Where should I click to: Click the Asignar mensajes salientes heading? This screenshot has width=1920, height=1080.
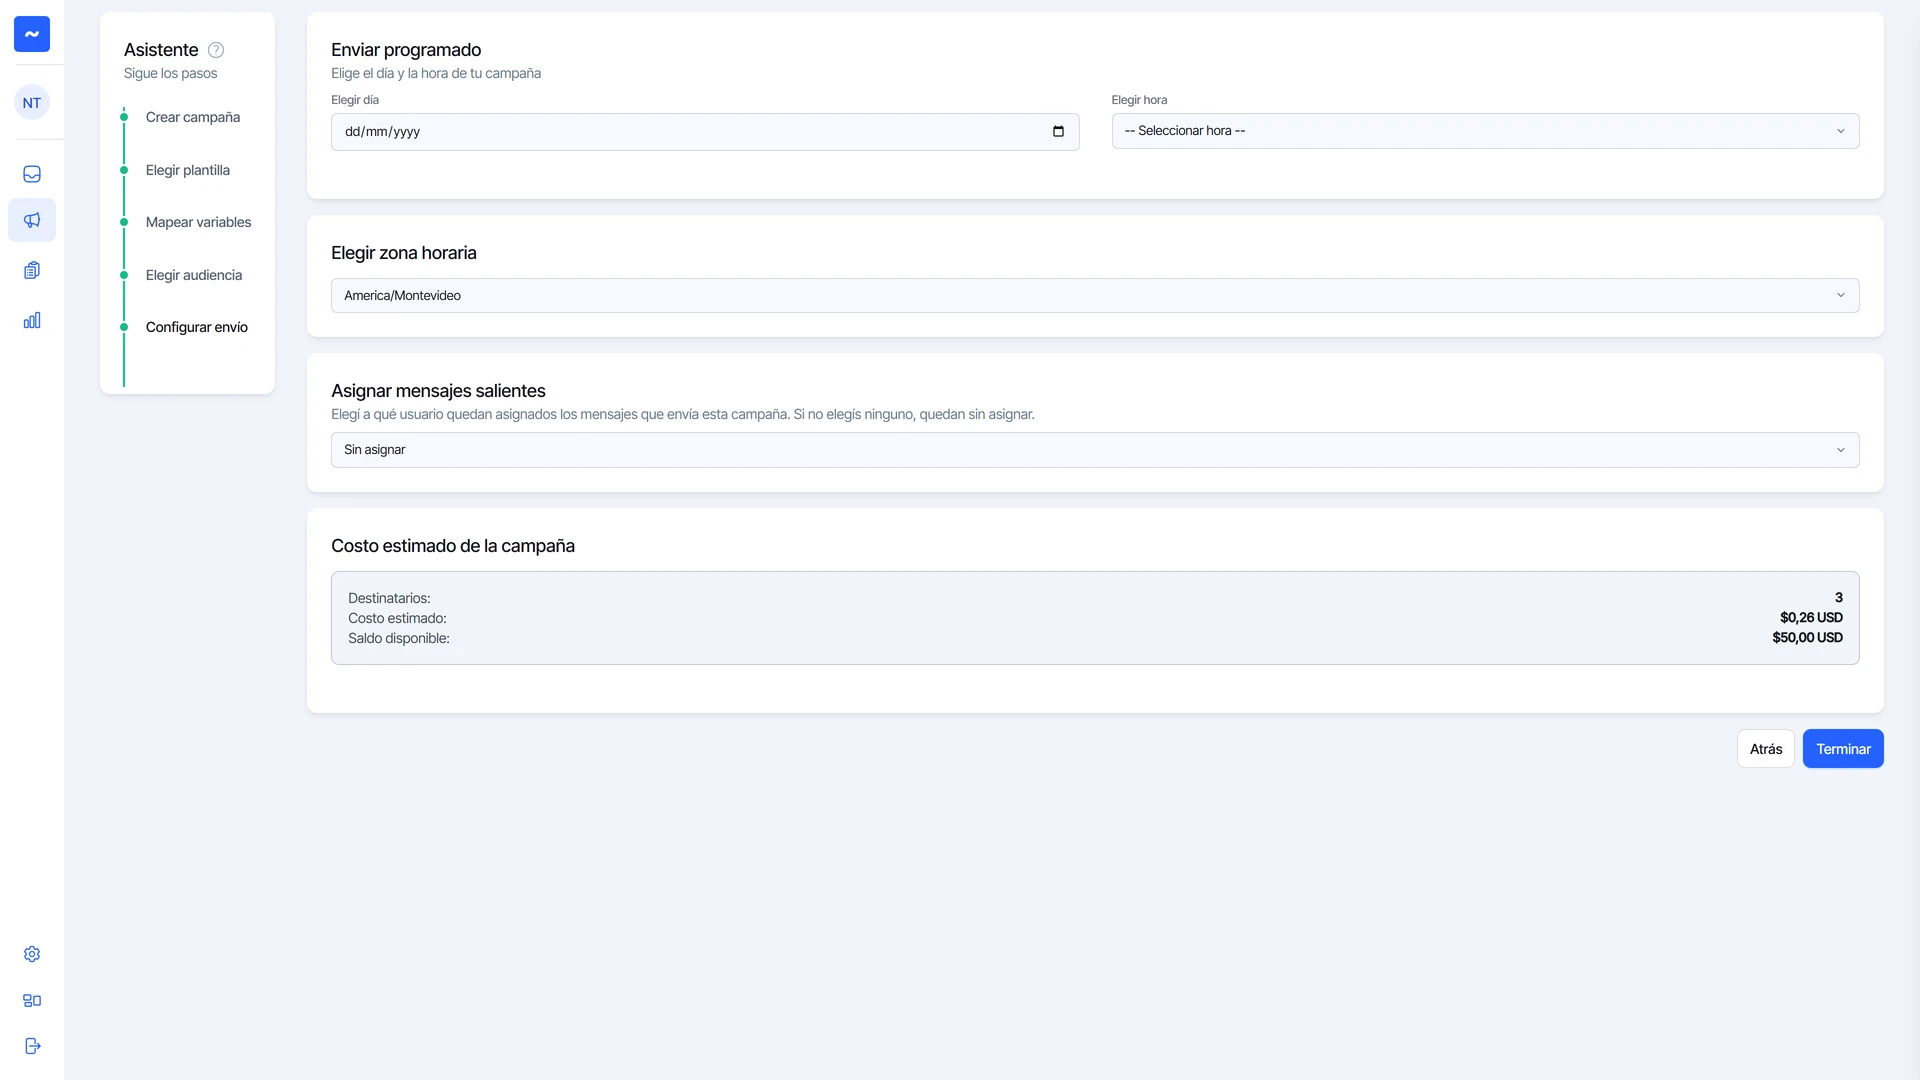click(x=438, y=391)
